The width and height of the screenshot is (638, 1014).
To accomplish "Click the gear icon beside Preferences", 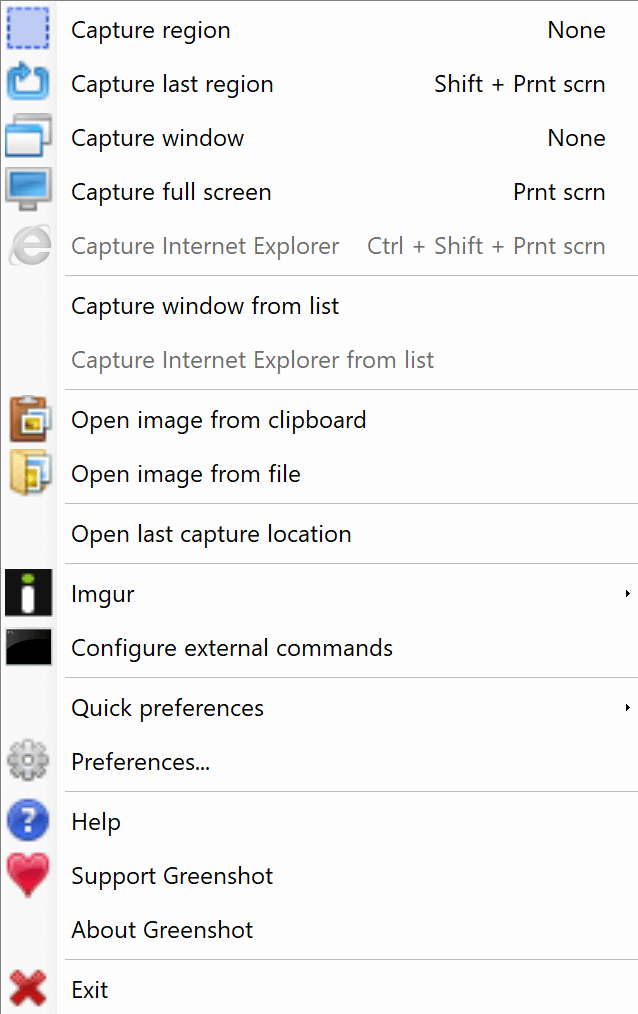I will click(28, 760).
